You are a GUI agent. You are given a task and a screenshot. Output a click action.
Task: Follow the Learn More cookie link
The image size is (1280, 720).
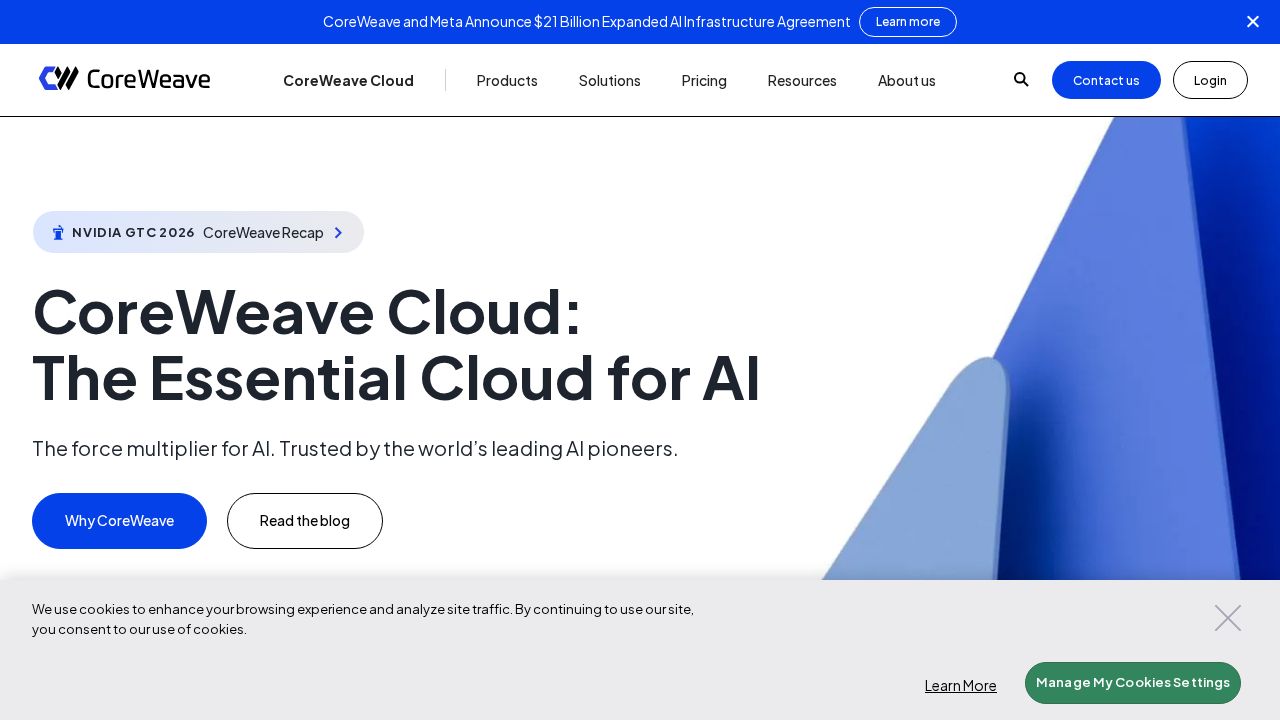(960, 685)
